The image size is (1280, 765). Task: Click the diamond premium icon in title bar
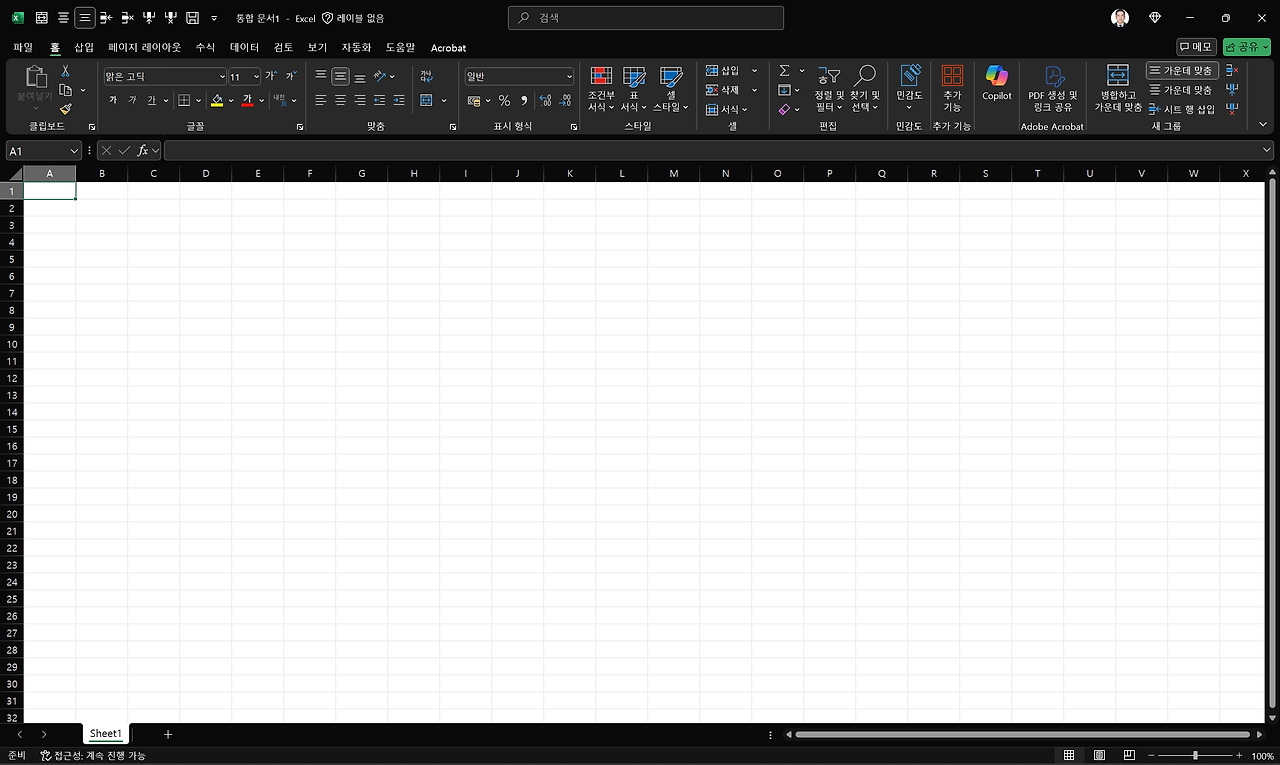[x=1155, y=18]
